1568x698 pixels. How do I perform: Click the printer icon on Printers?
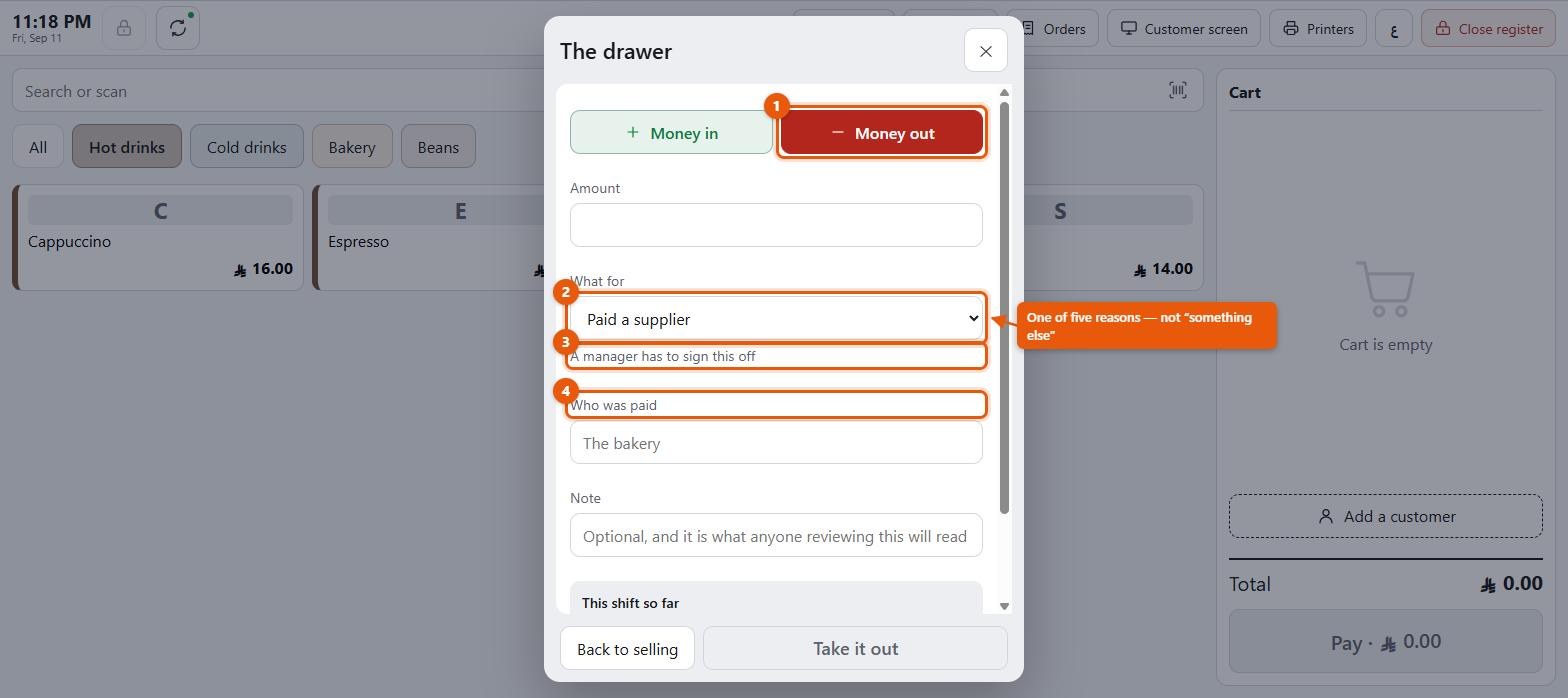1291,29
